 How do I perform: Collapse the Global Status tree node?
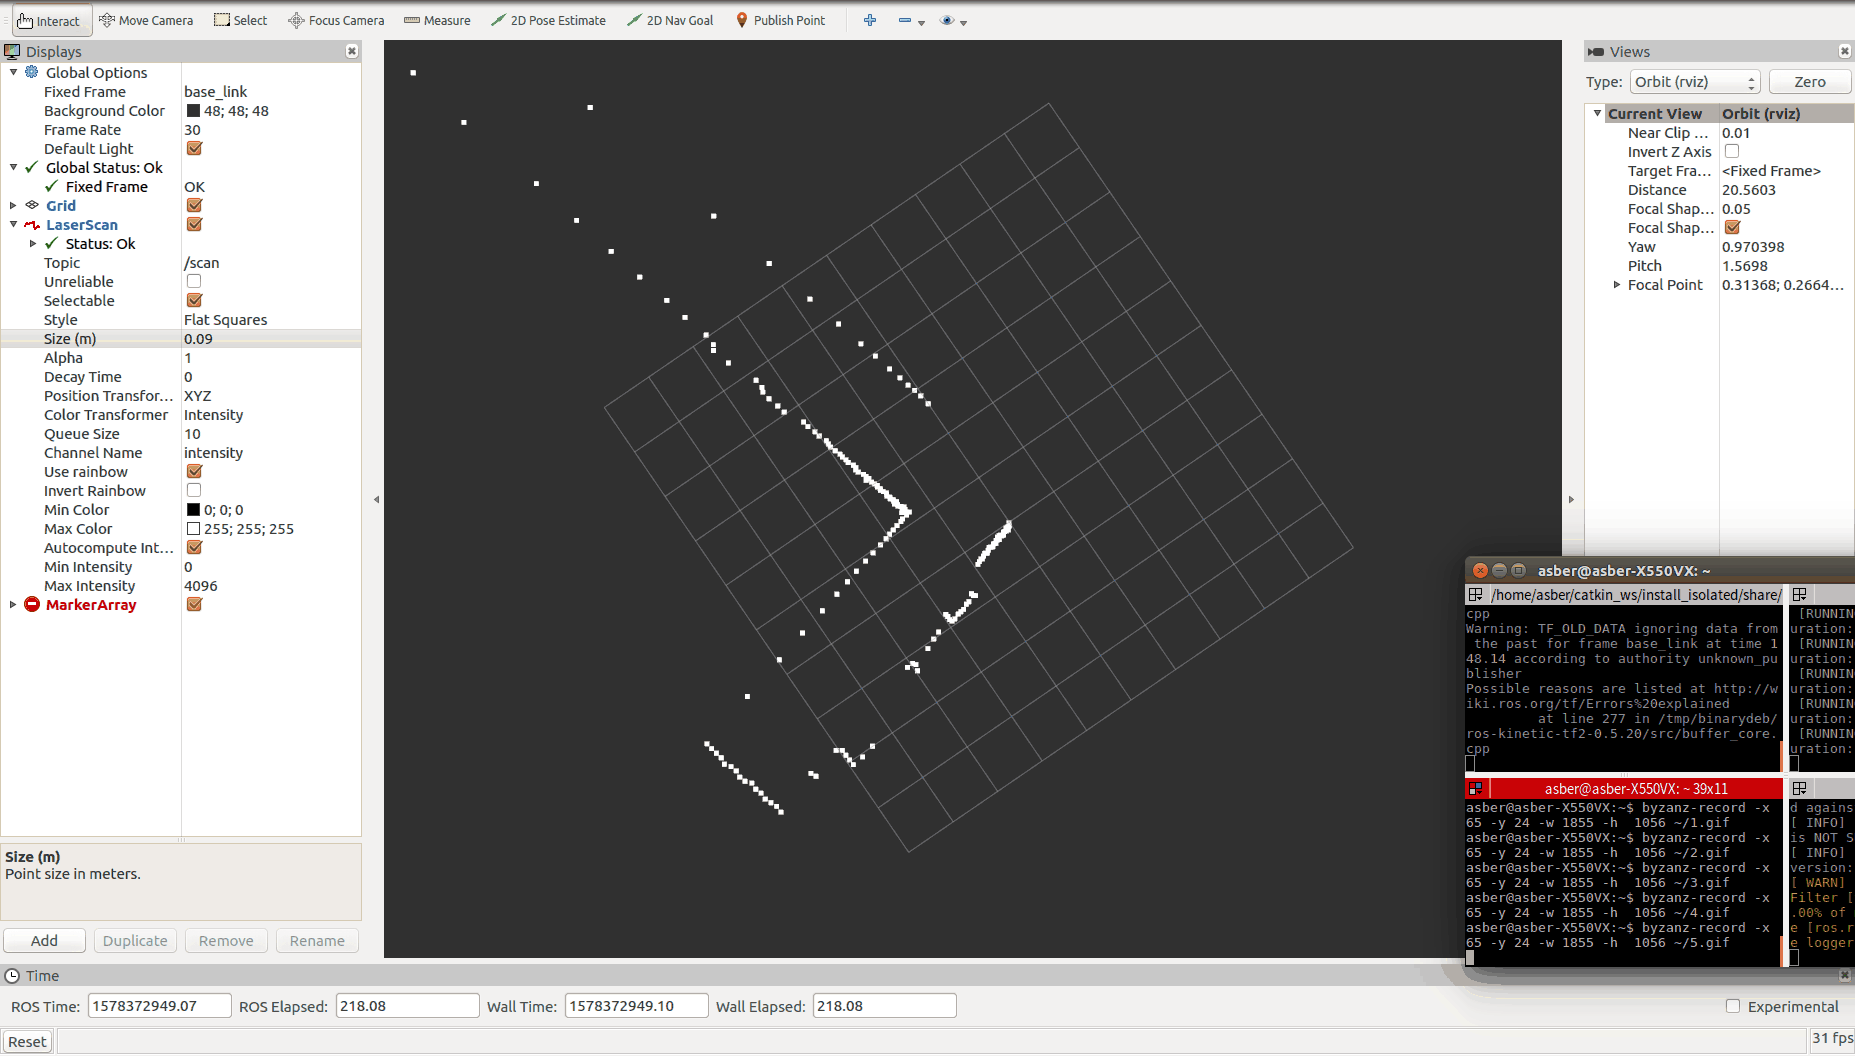(13, 167)
